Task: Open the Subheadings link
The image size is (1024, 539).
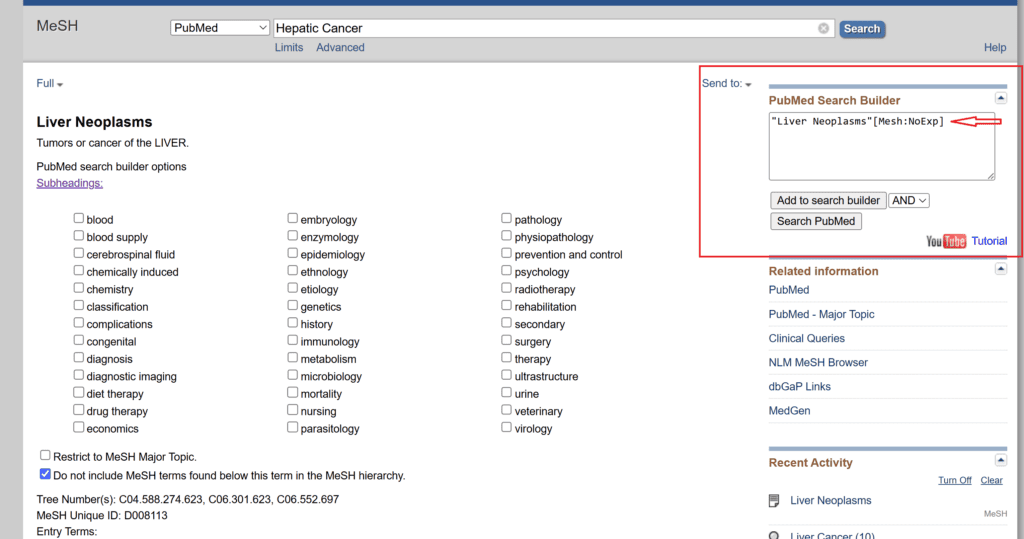Action: pos(69,183)
